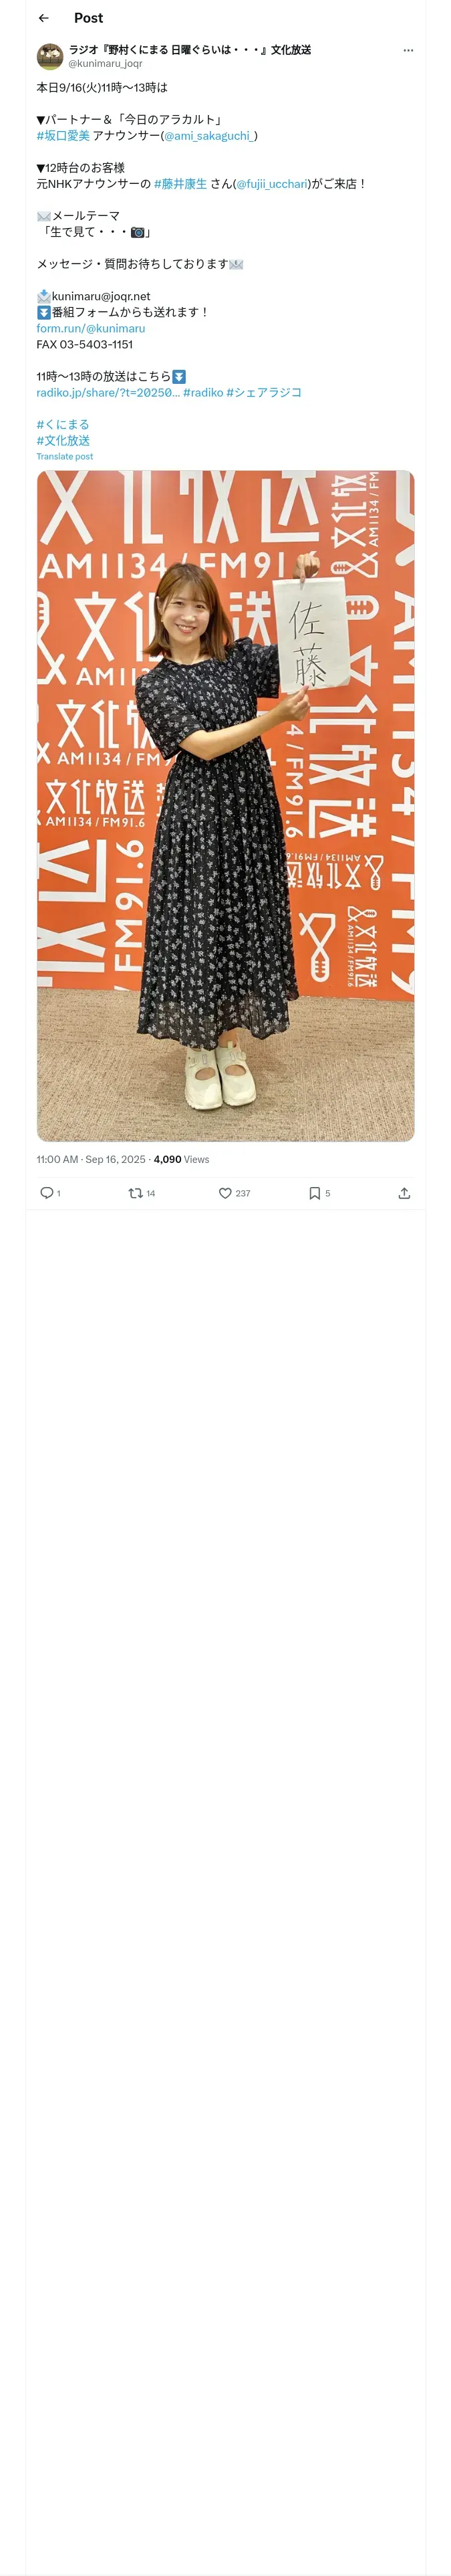Viewport: 451px width, 2576px height.
Task: Click Translate post
Action: point(65,456)
